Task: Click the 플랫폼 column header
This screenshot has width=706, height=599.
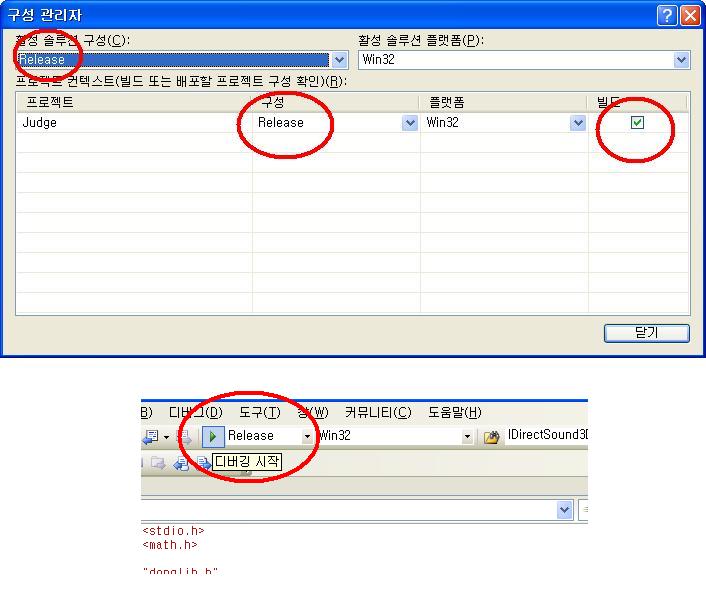Action: (x=503, y=103)
